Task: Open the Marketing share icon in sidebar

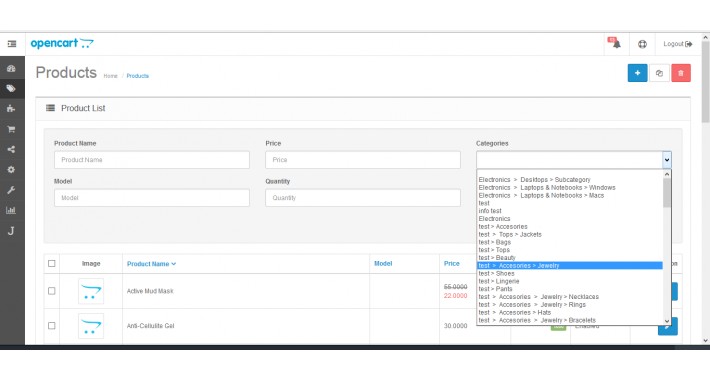Action: 11,149
